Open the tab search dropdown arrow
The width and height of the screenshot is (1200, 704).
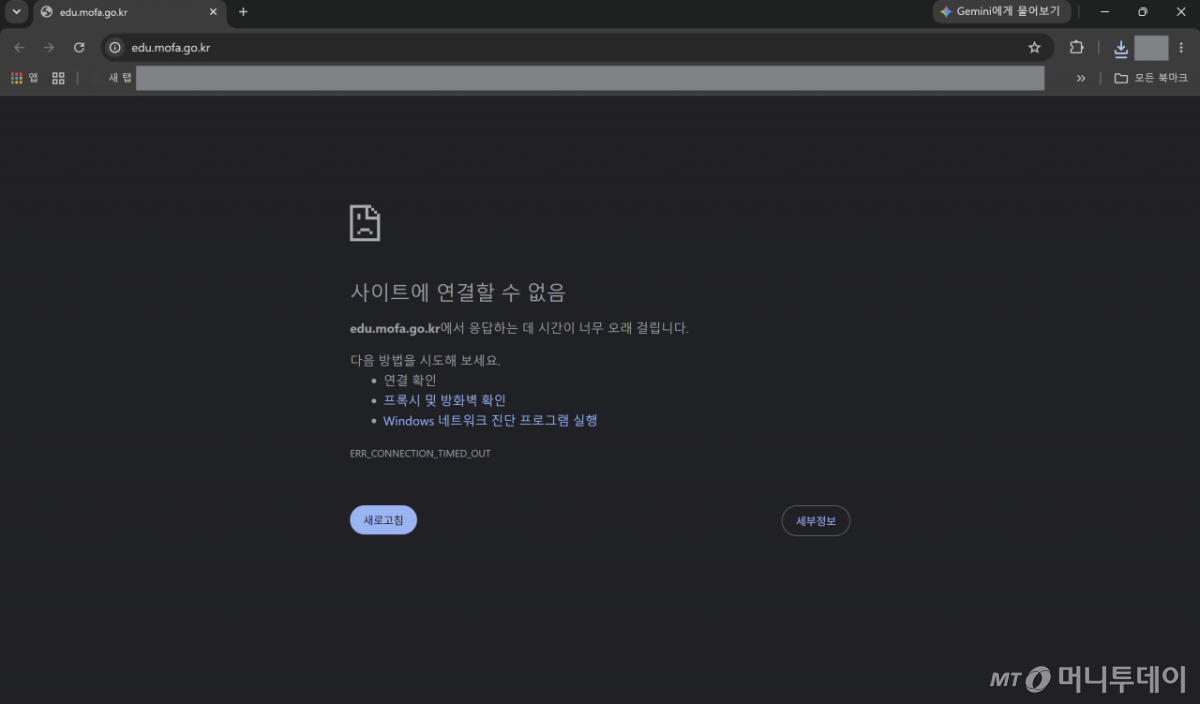(x=15, y=12)
